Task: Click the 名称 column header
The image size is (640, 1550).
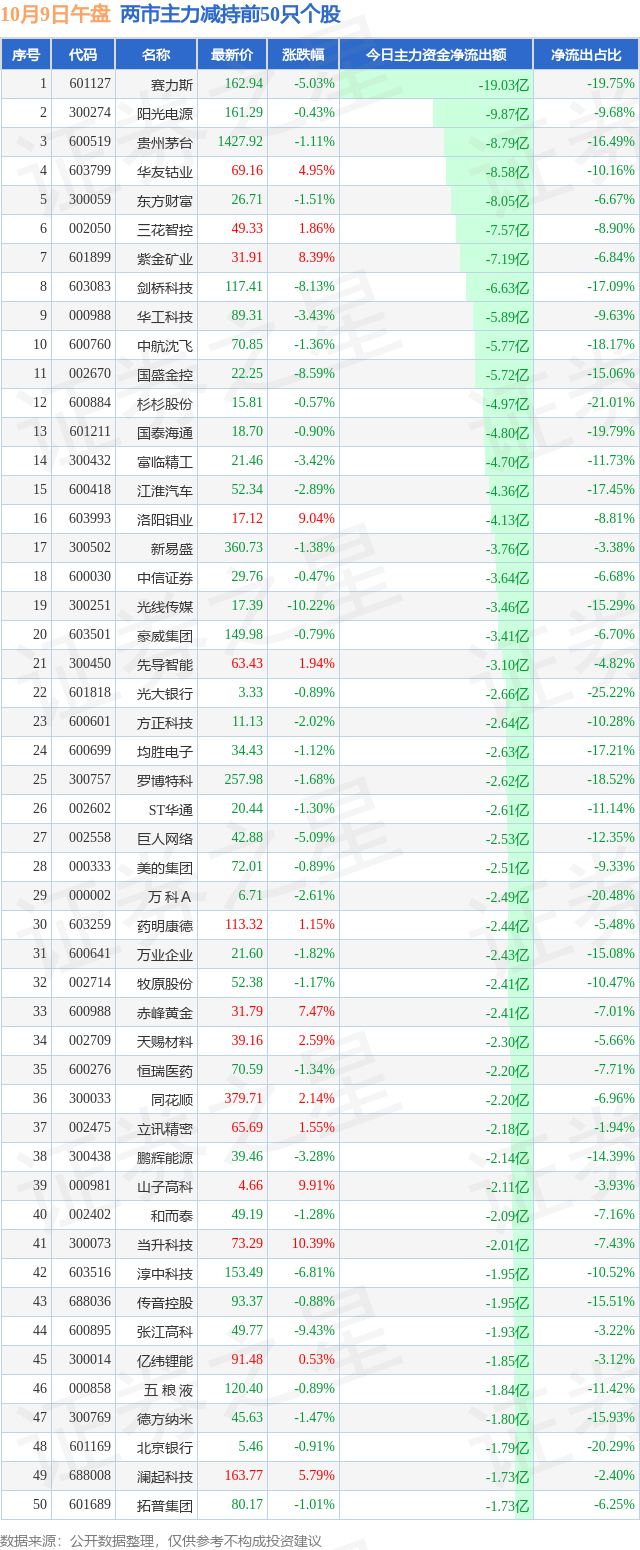Action: 156,55
